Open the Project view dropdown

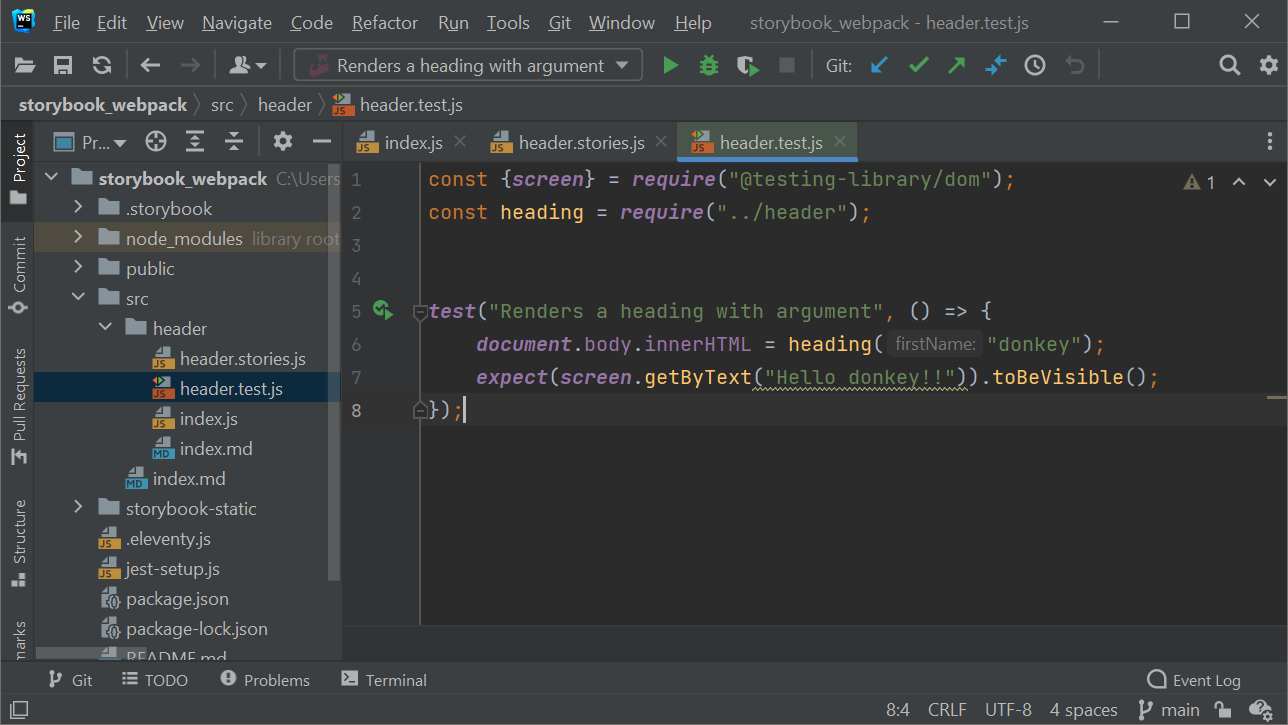pyautogui.click(x=90, y=142)
